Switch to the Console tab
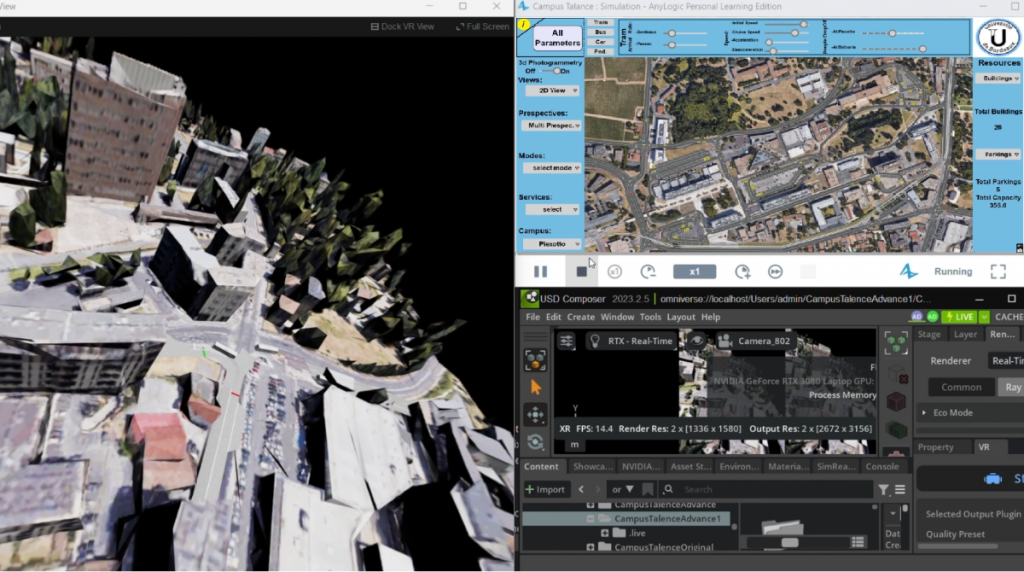The image size is (1024, 572). pyautogui.click(x=881, y=466)
